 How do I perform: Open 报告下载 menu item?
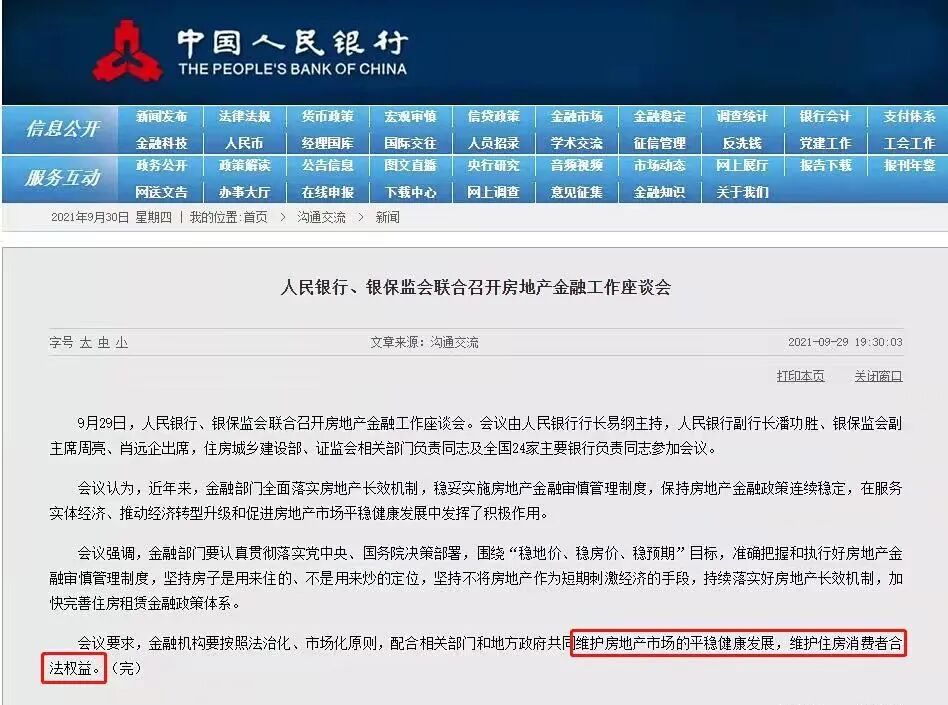point(825,165)
